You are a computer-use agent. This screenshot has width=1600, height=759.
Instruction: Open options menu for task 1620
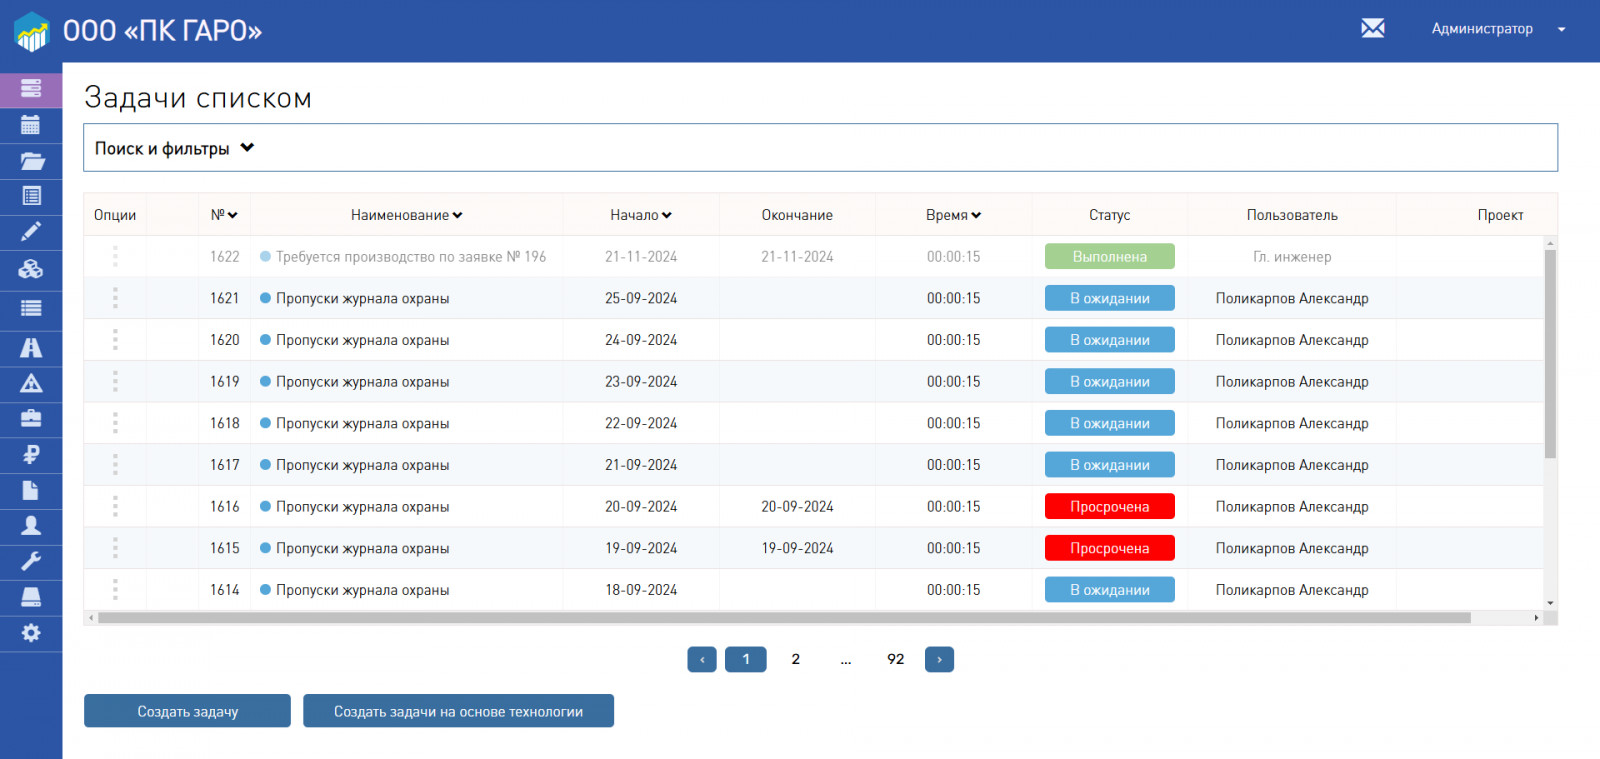[x=115, y=340]
